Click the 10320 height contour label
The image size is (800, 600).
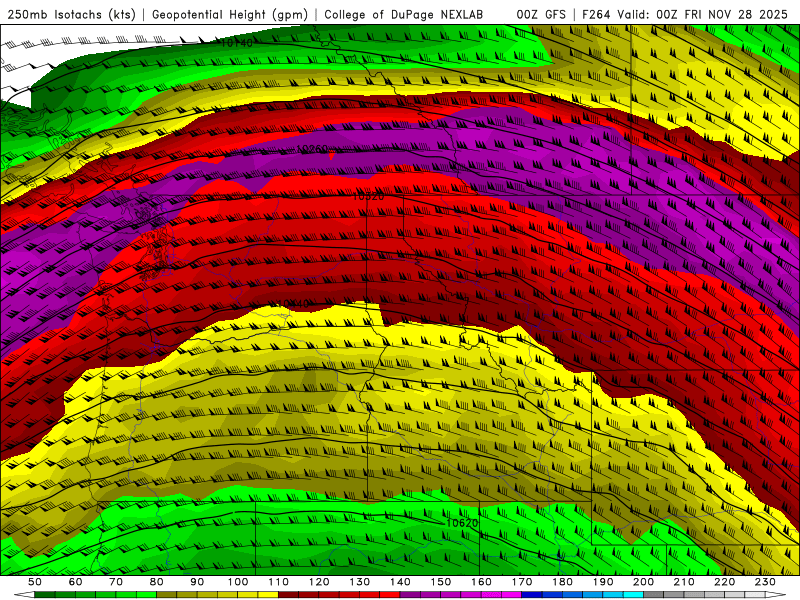pyautogui.click(x=368, y=196)
